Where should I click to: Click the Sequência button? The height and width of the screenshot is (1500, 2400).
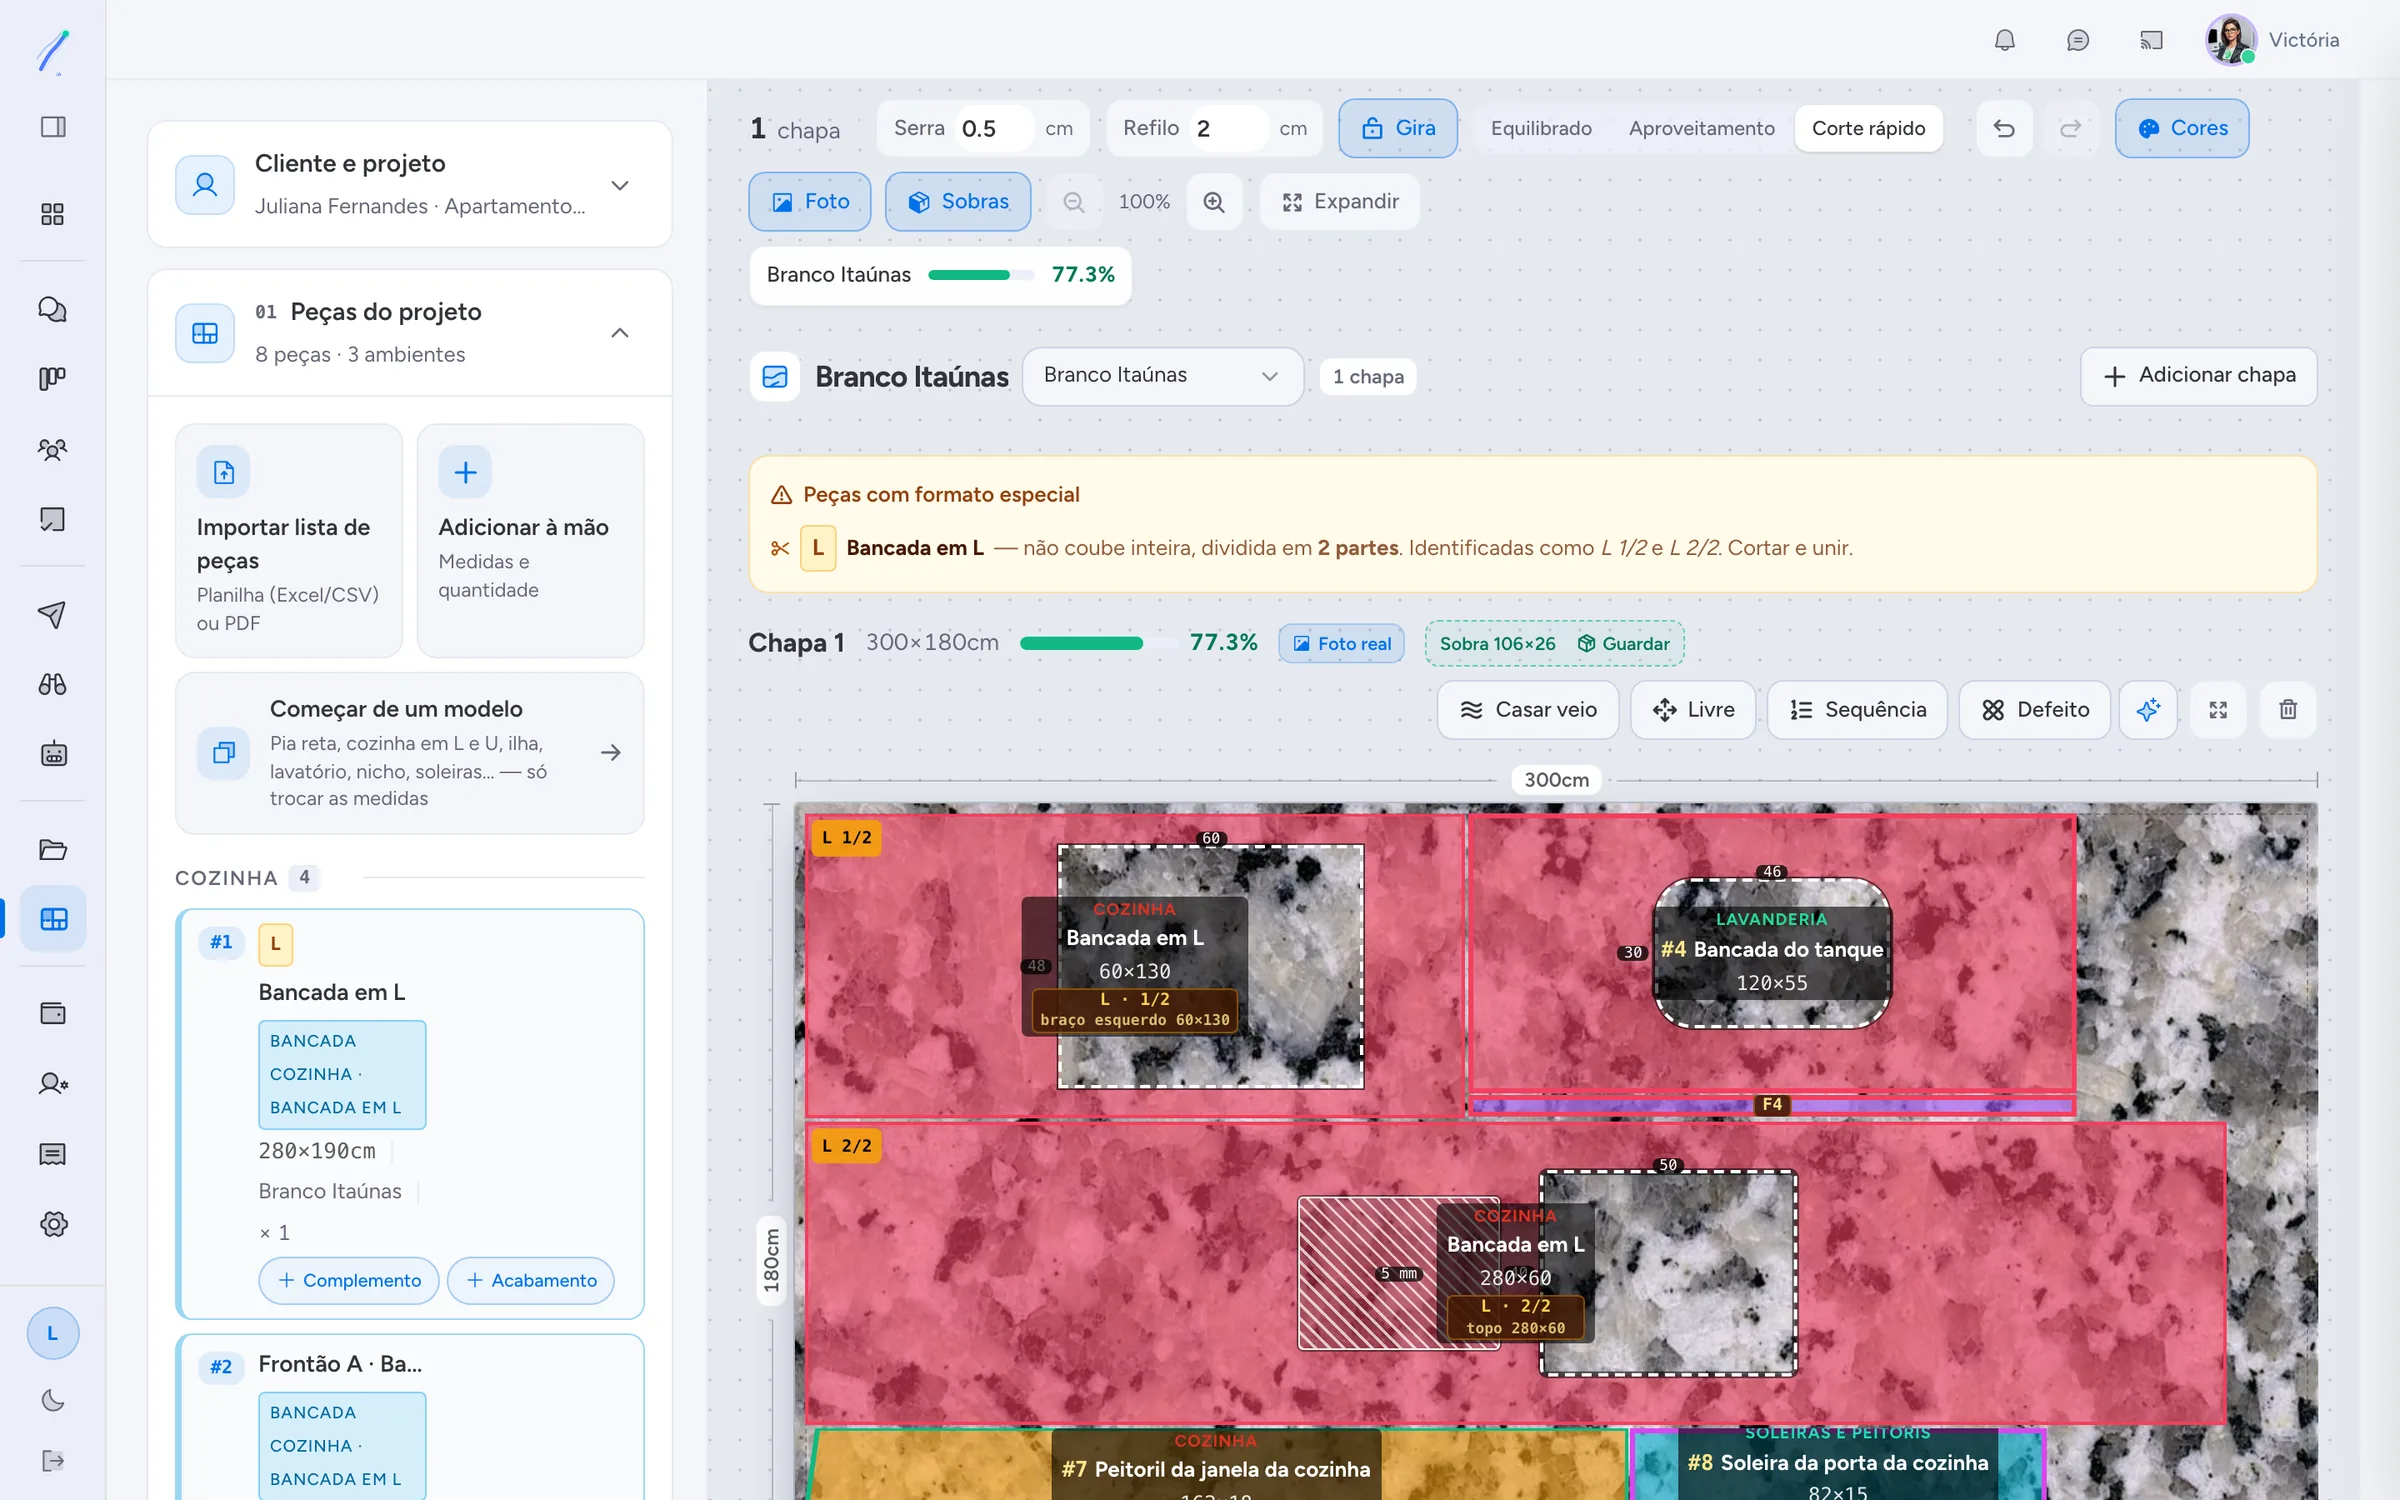click(x=1857, y=709)
